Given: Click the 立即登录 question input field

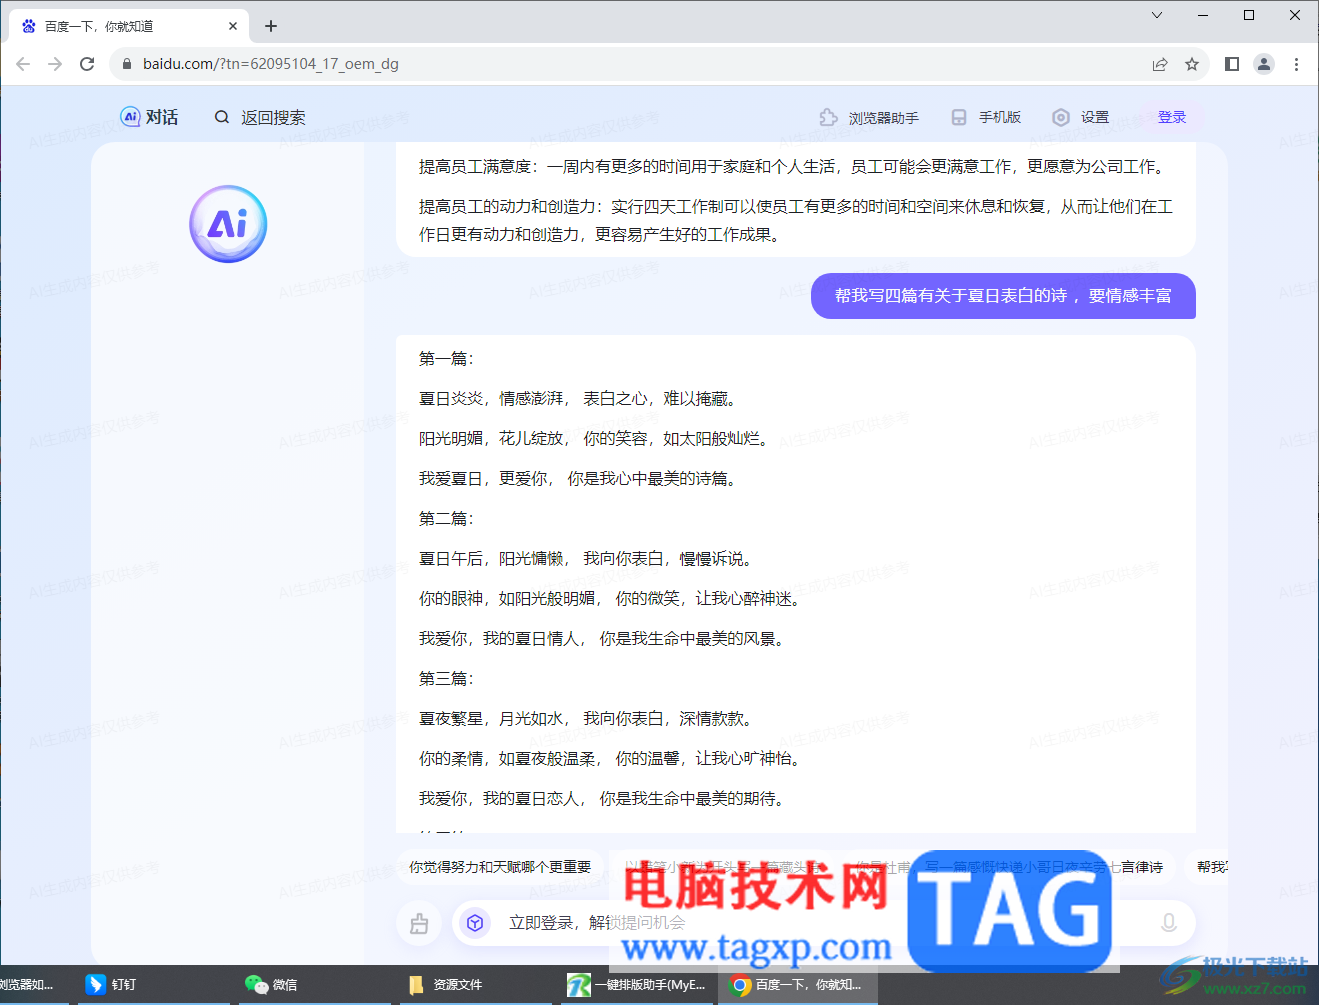Looking at the screenshot, I should pos(824,923).
